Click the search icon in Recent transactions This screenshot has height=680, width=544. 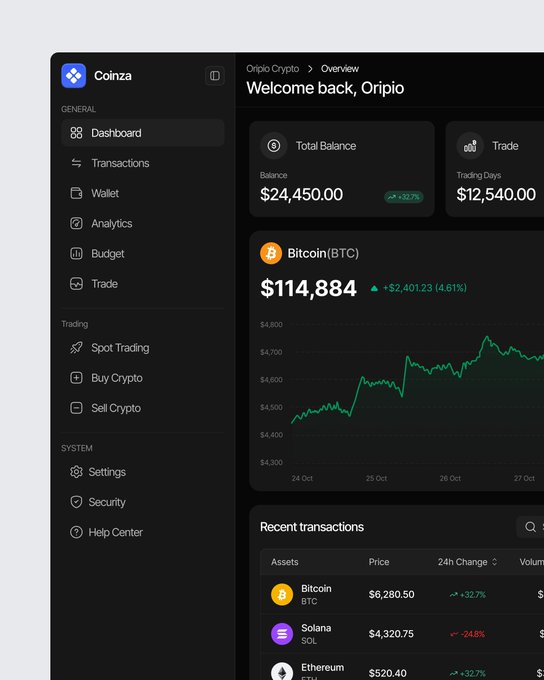pyautogui.click(x=531, y=527)
